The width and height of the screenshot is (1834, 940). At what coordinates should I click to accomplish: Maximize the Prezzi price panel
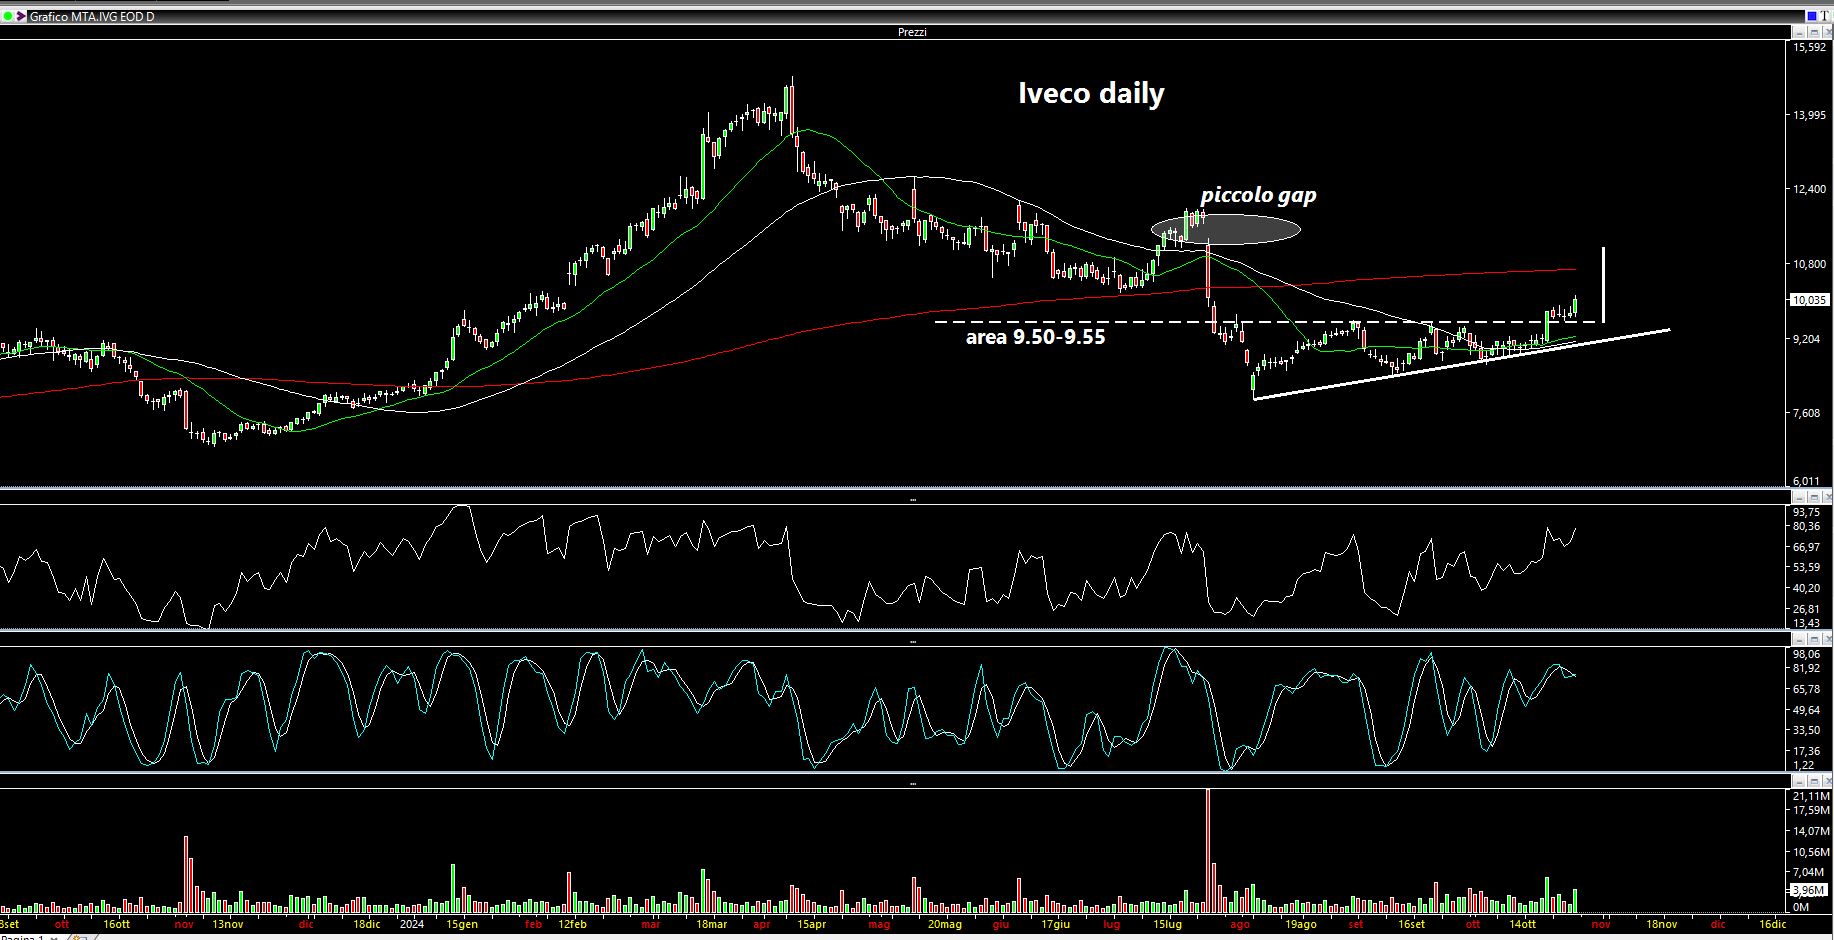[x=1812, y=32]
